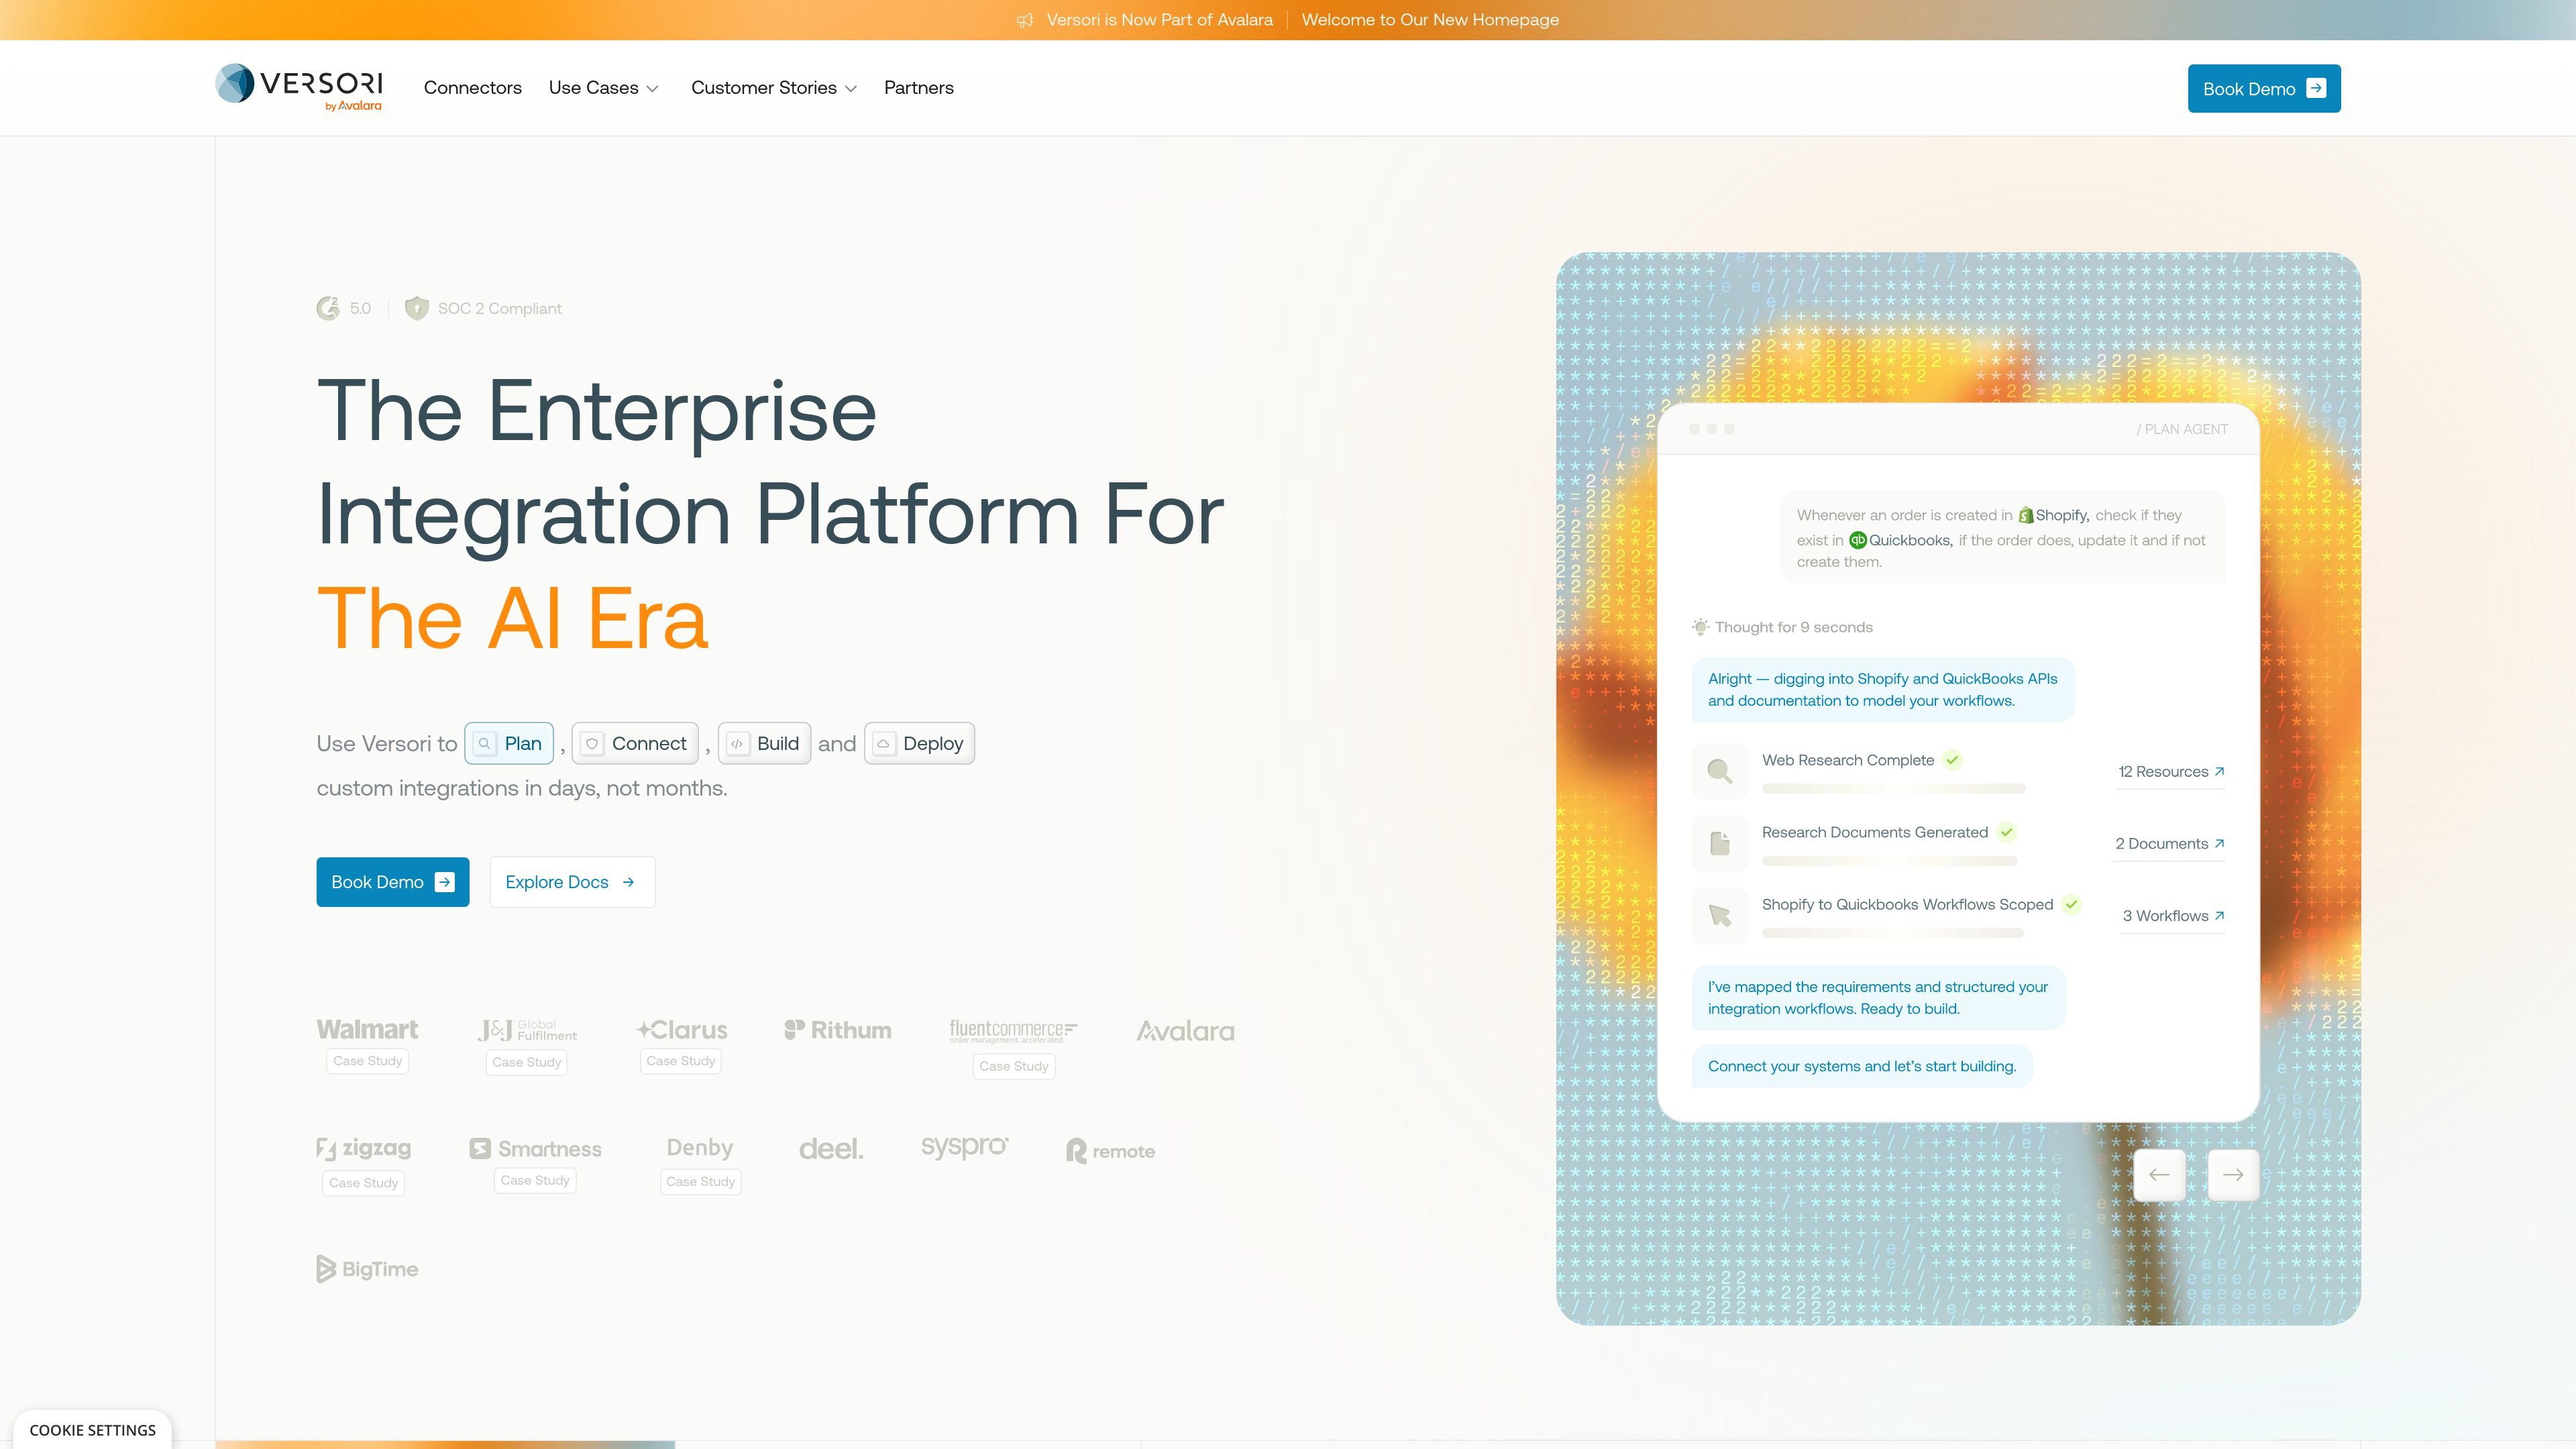
Task: Click the Versori logo
Action: pyautogui.click(x=299, y=88)
